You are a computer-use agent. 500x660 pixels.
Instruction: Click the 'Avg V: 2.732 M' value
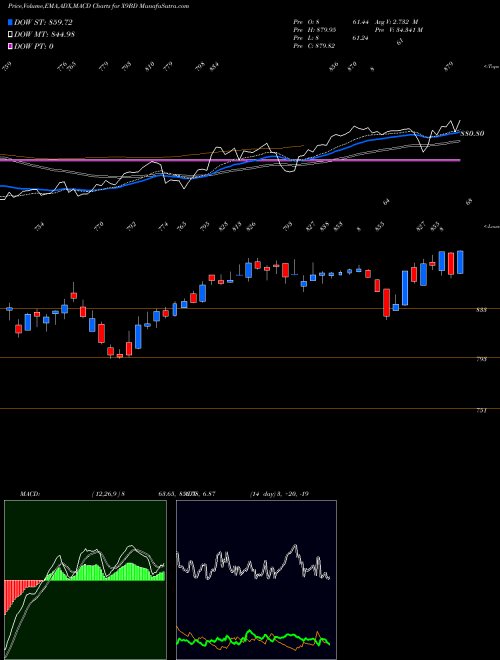(x=396, y=22)
